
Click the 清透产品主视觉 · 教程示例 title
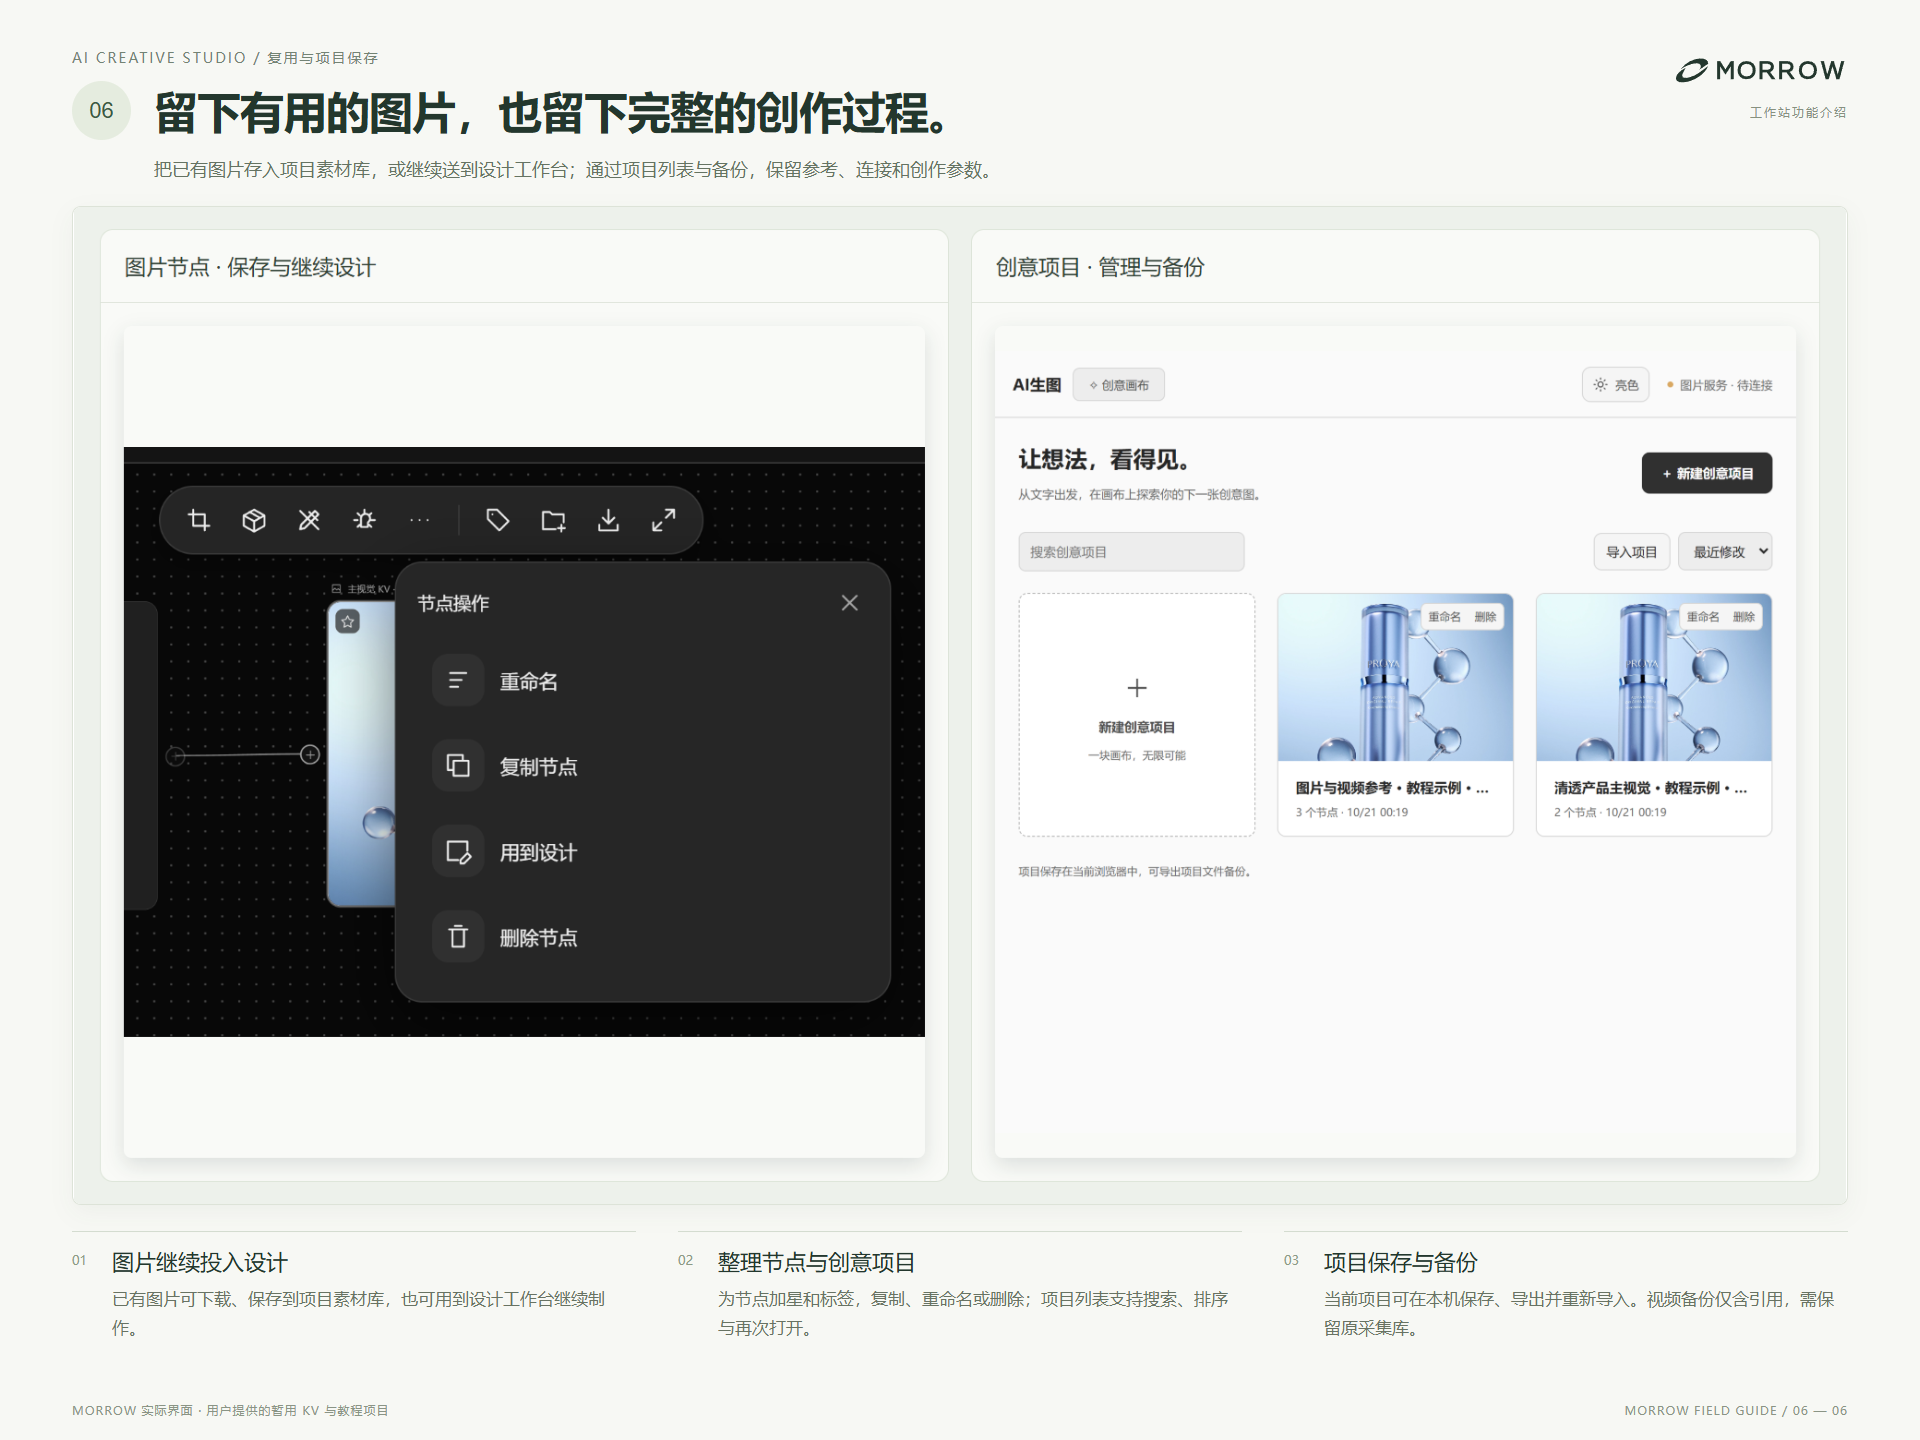pyautogui.click(x=1650, y=788)
